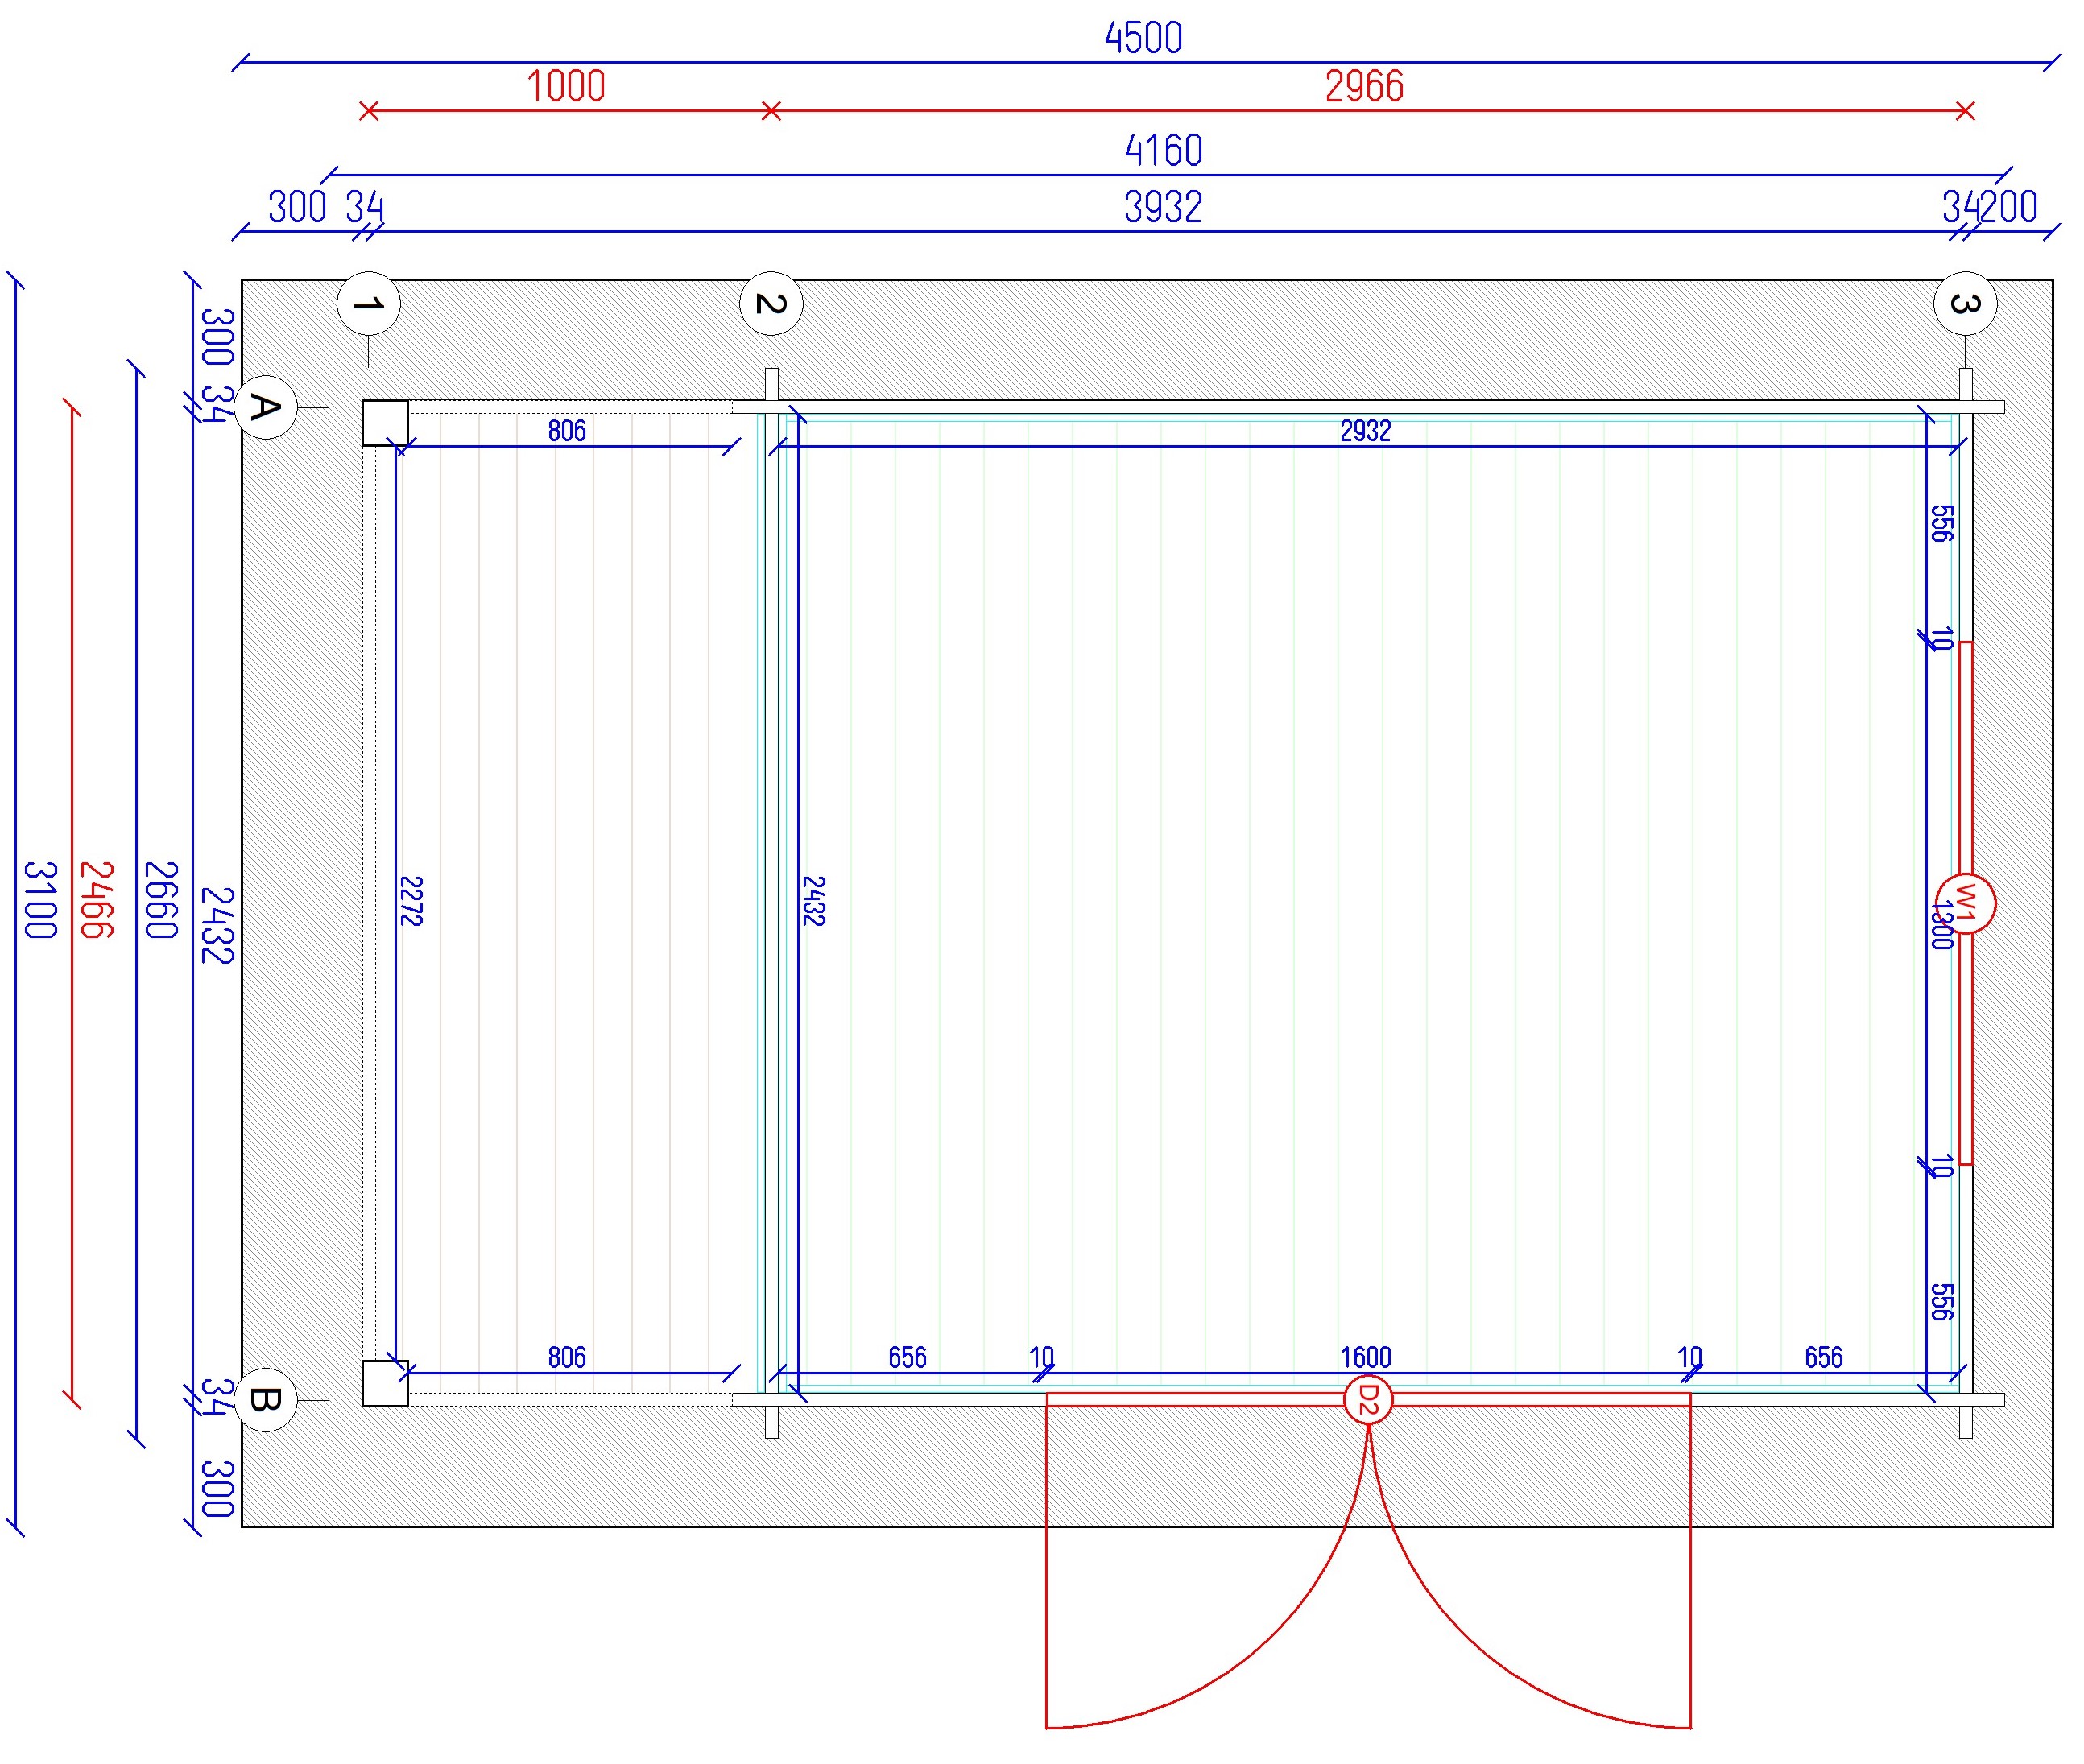
Task: Click grid marker circle labeled B
Action: (x=265, y=1399)
